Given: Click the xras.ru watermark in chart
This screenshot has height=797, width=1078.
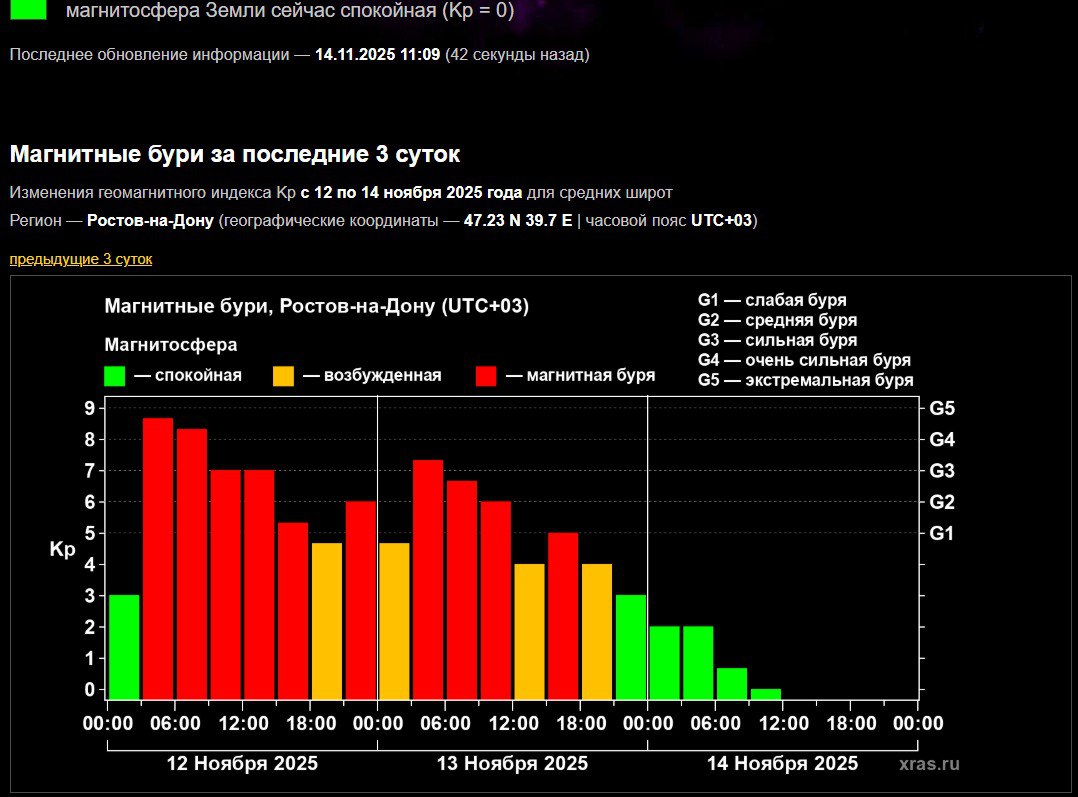Looking at the screenshot, I should [929, 764].
